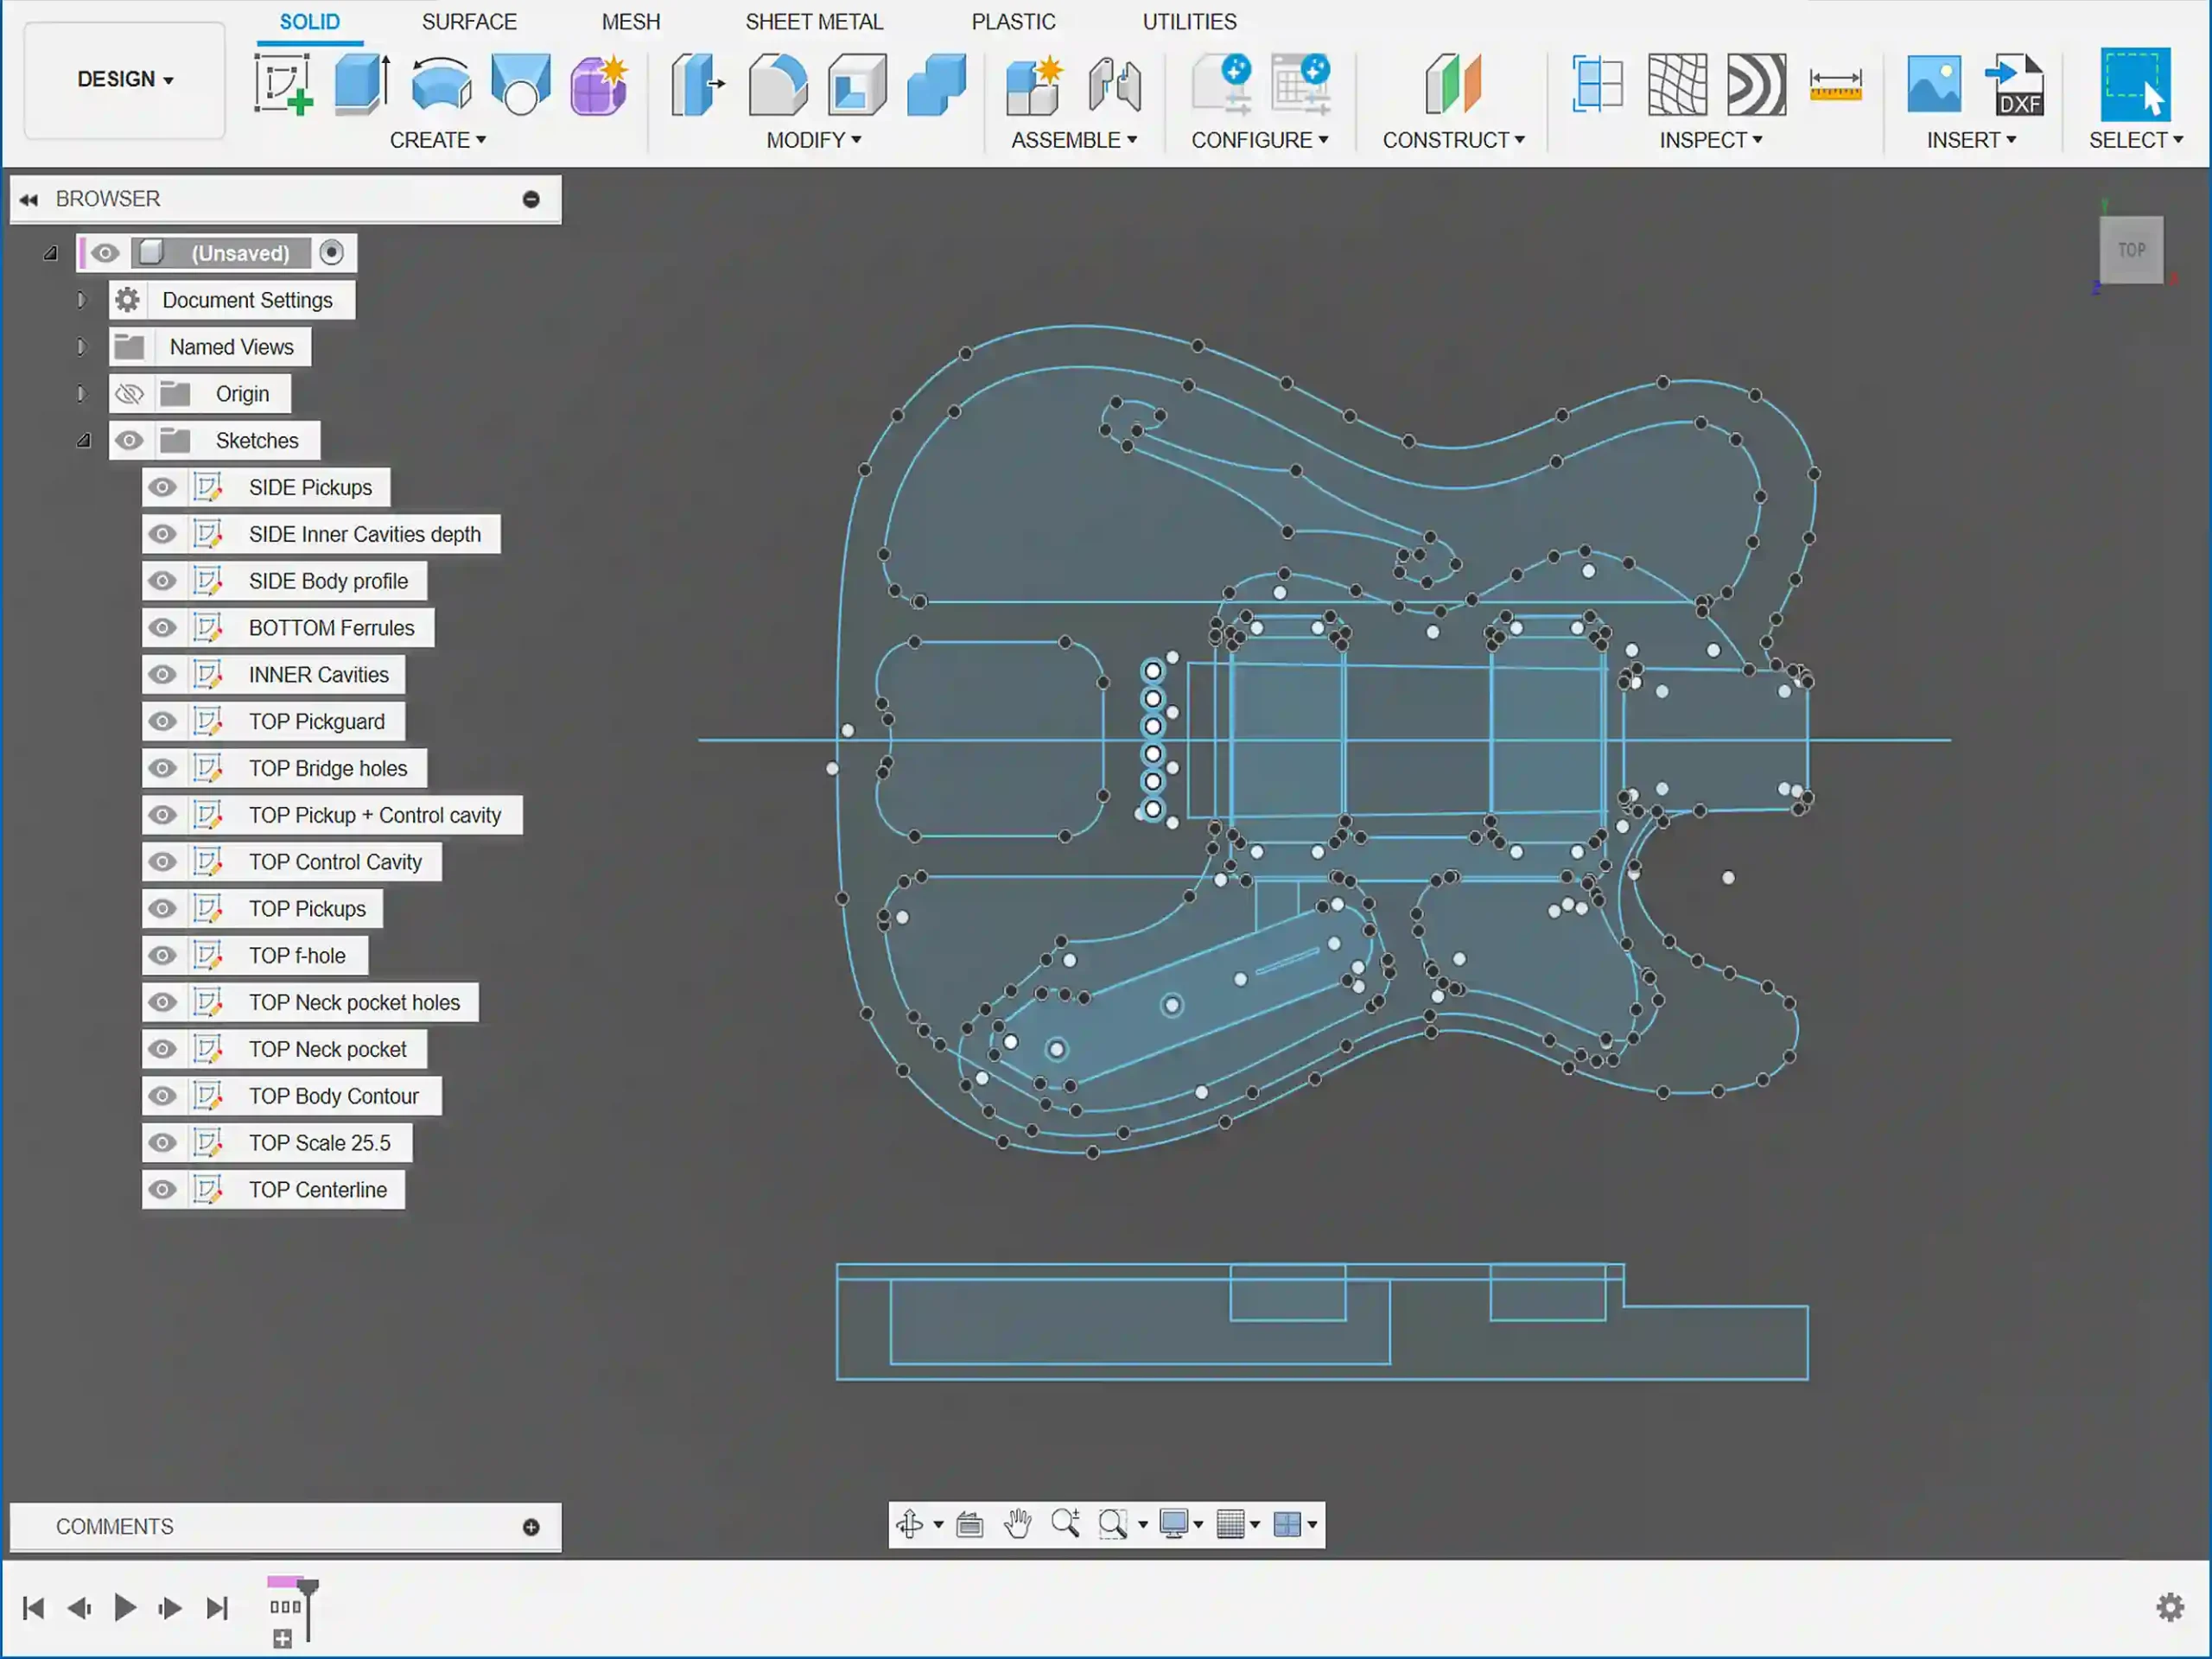The image size is (2212, 1659).
Task: Collapse the Sketches folder
Action: pyautogui.click(x=84, y=441)
